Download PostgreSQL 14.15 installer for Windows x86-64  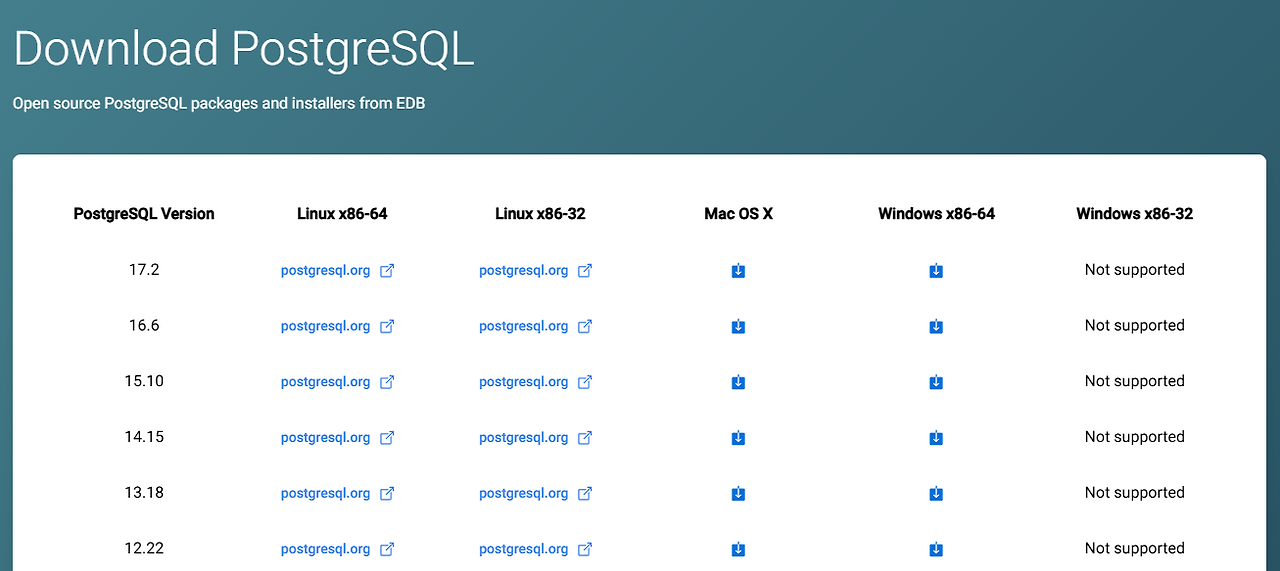pos(936,438)
